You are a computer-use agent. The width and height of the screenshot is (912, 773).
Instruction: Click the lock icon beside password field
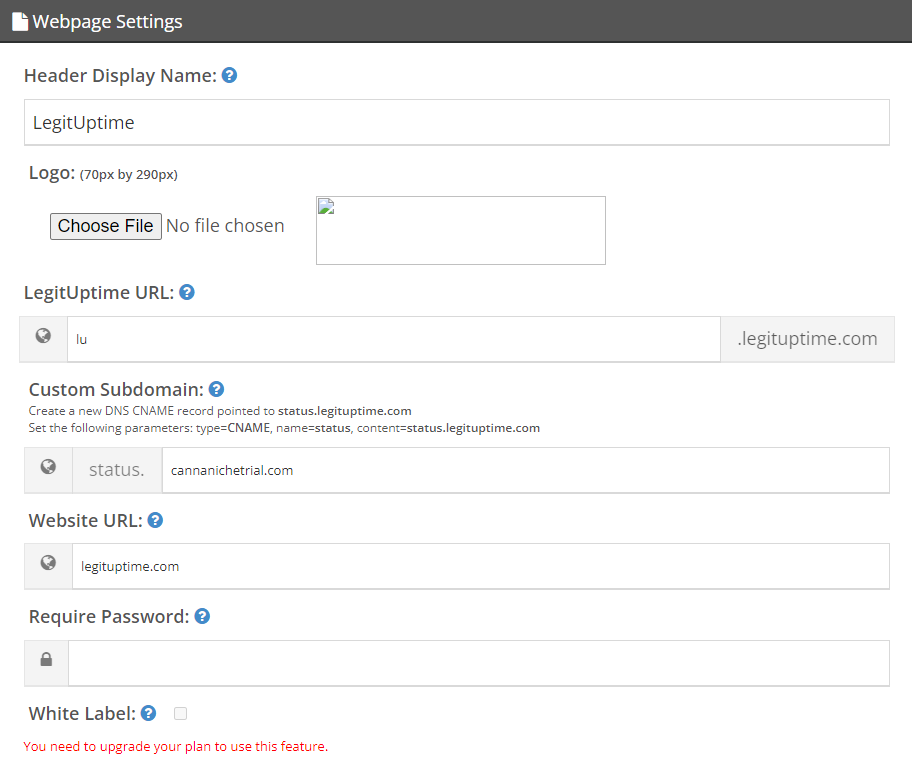pyautogui.click(x=46, y=660)
